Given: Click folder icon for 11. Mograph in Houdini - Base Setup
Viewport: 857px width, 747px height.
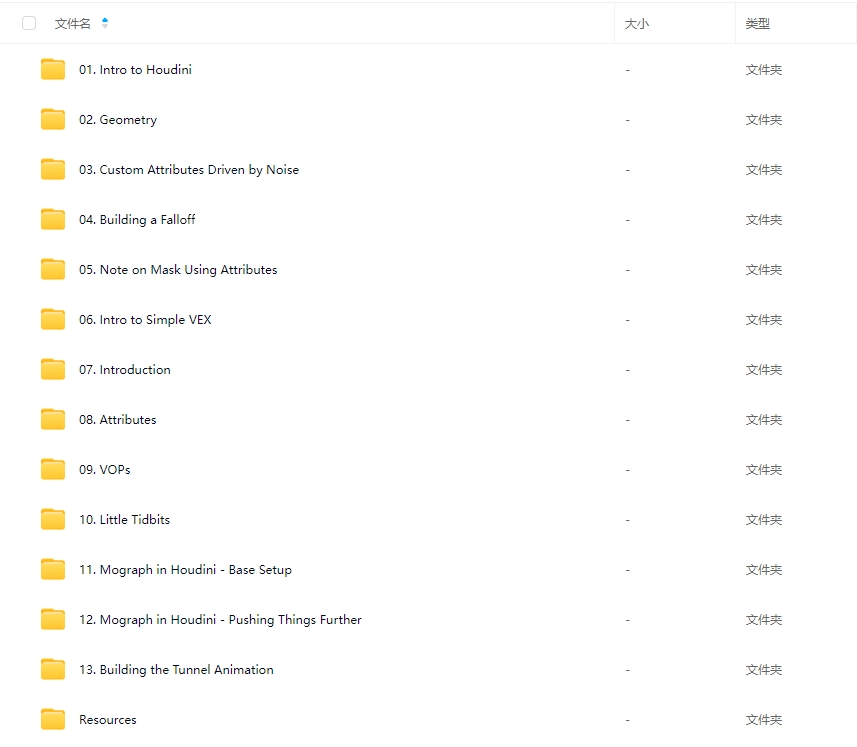Looking at the screenshot, I should (53, 569).
